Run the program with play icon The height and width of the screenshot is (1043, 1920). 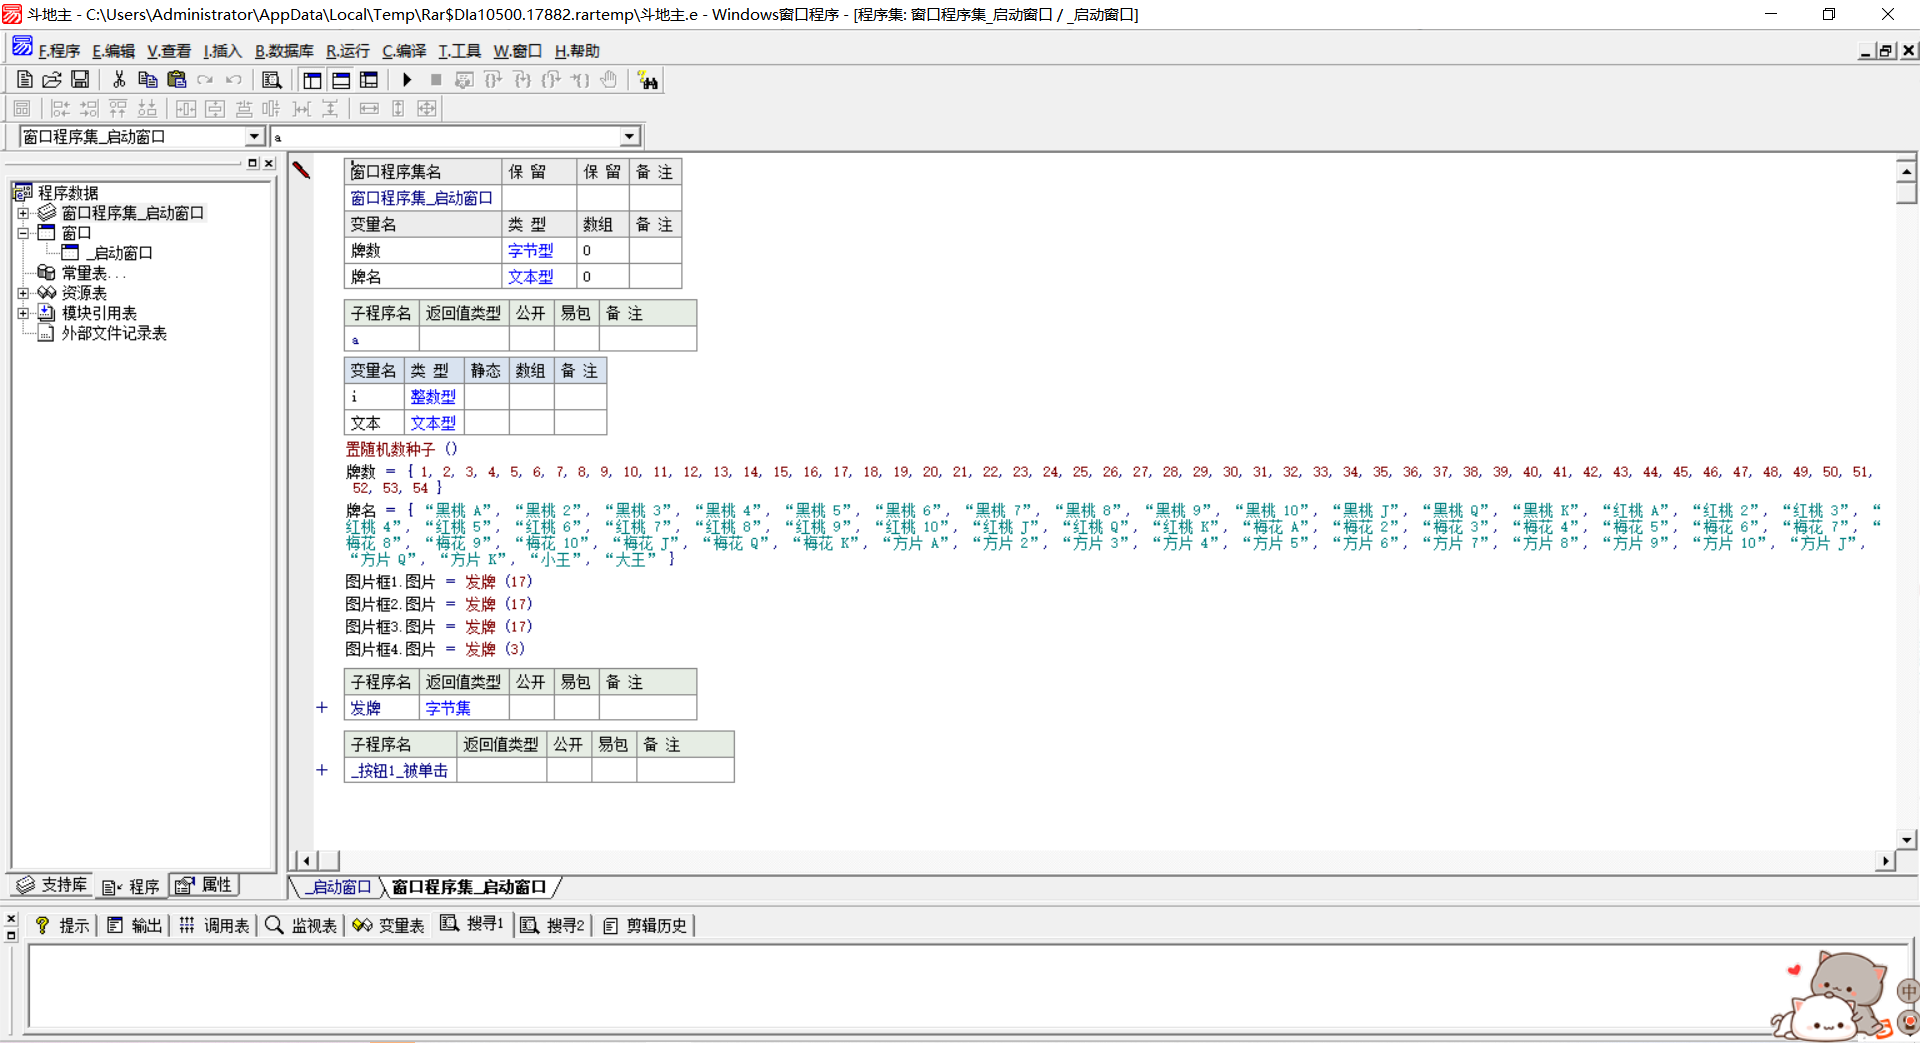(x=407, y=80)
